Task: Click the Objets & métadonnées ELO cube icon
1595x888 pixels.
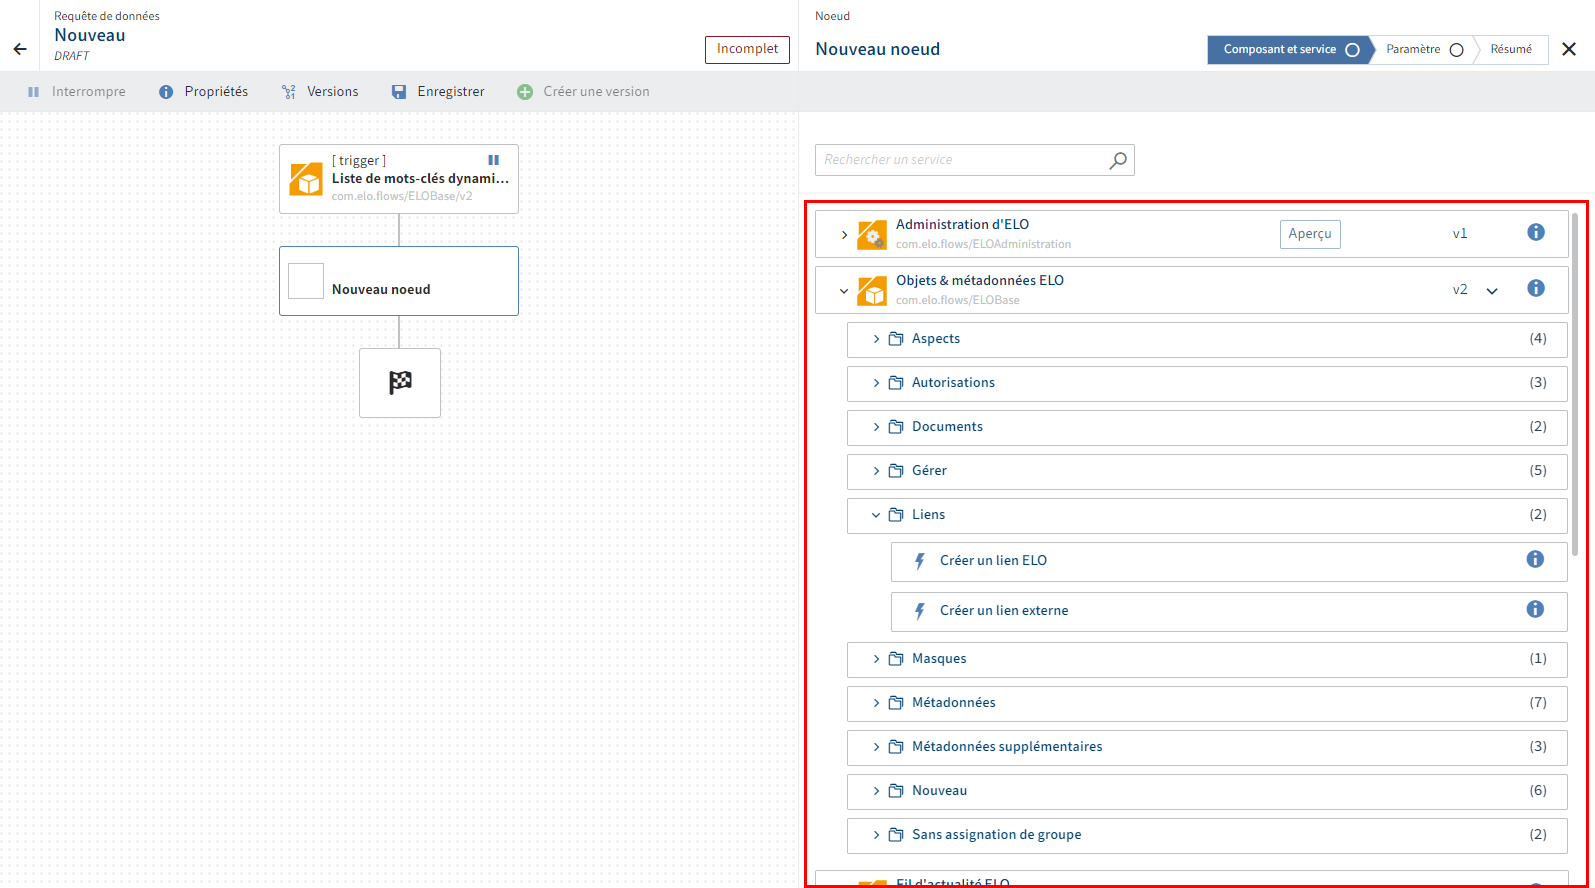Action: tap(872, 291)
